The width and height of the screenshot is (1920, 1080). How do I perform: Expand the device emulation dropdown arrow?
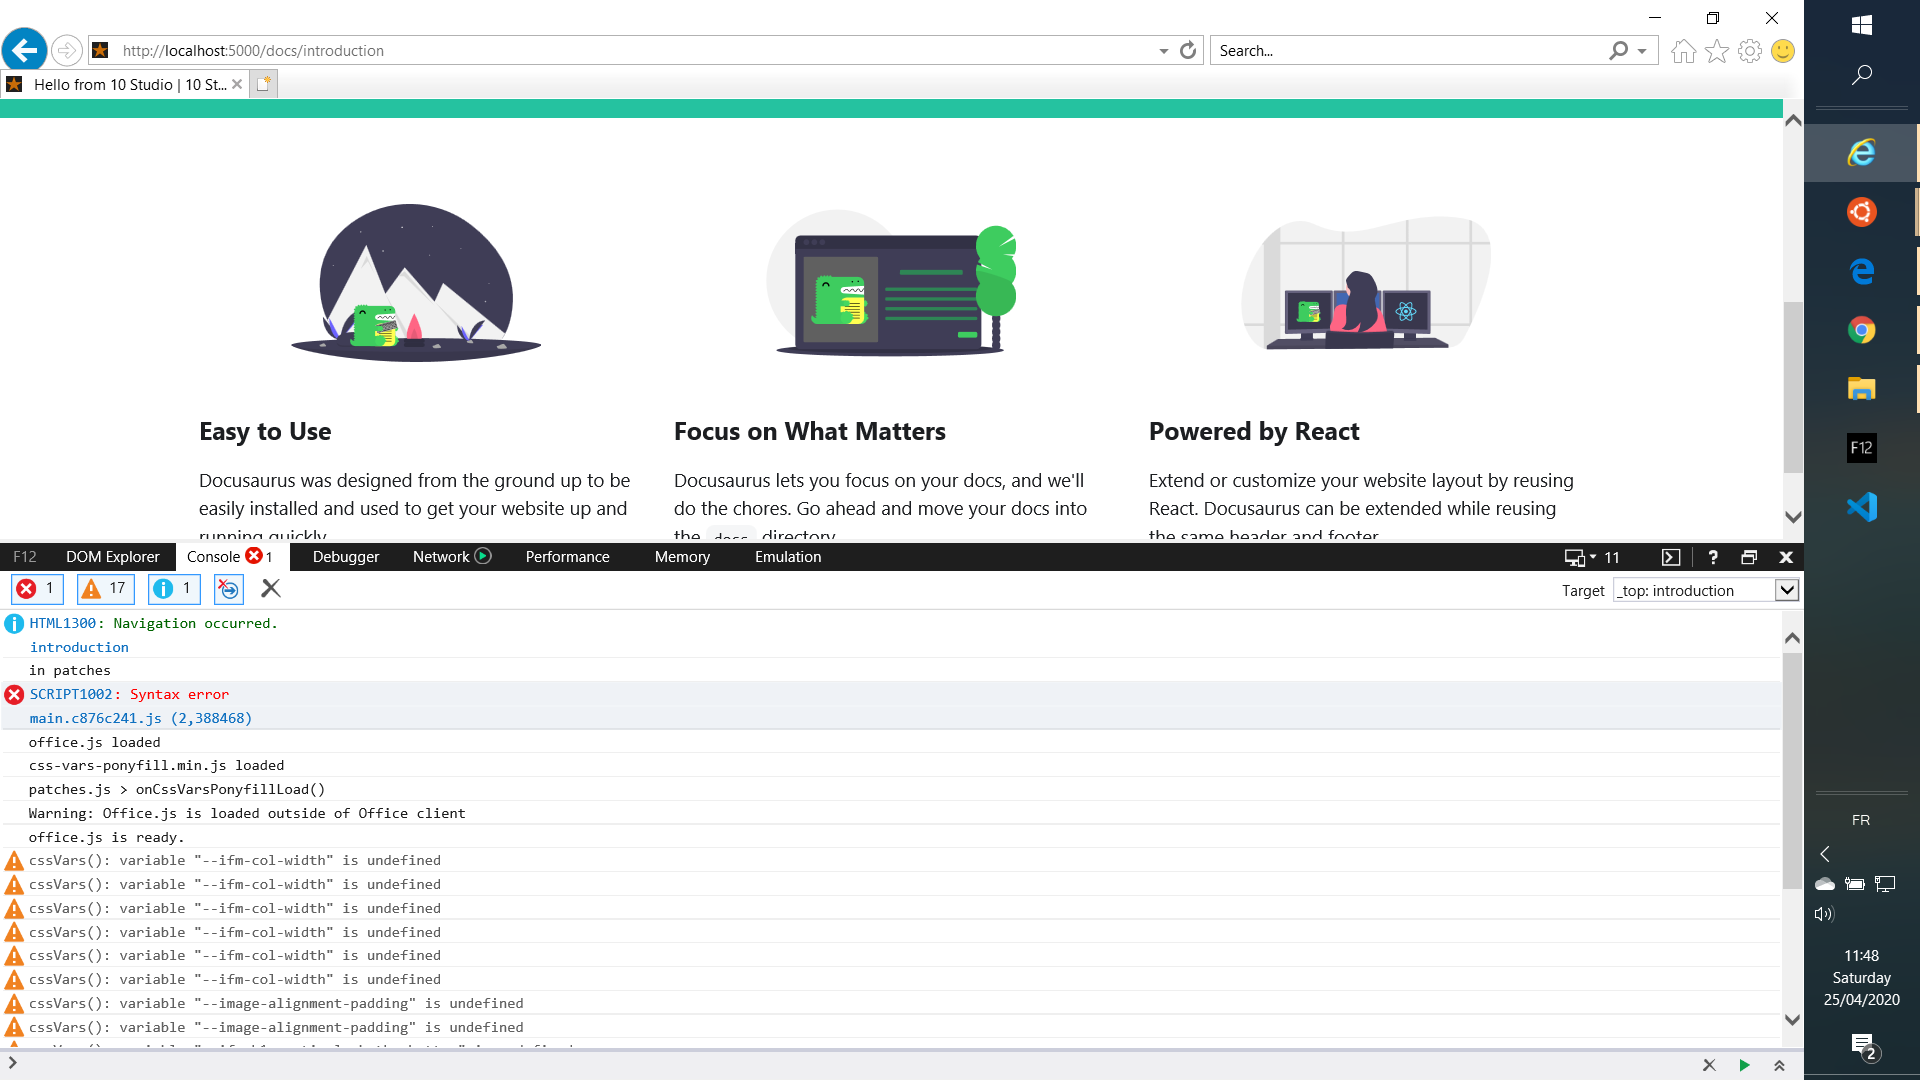click(1593, 557)
